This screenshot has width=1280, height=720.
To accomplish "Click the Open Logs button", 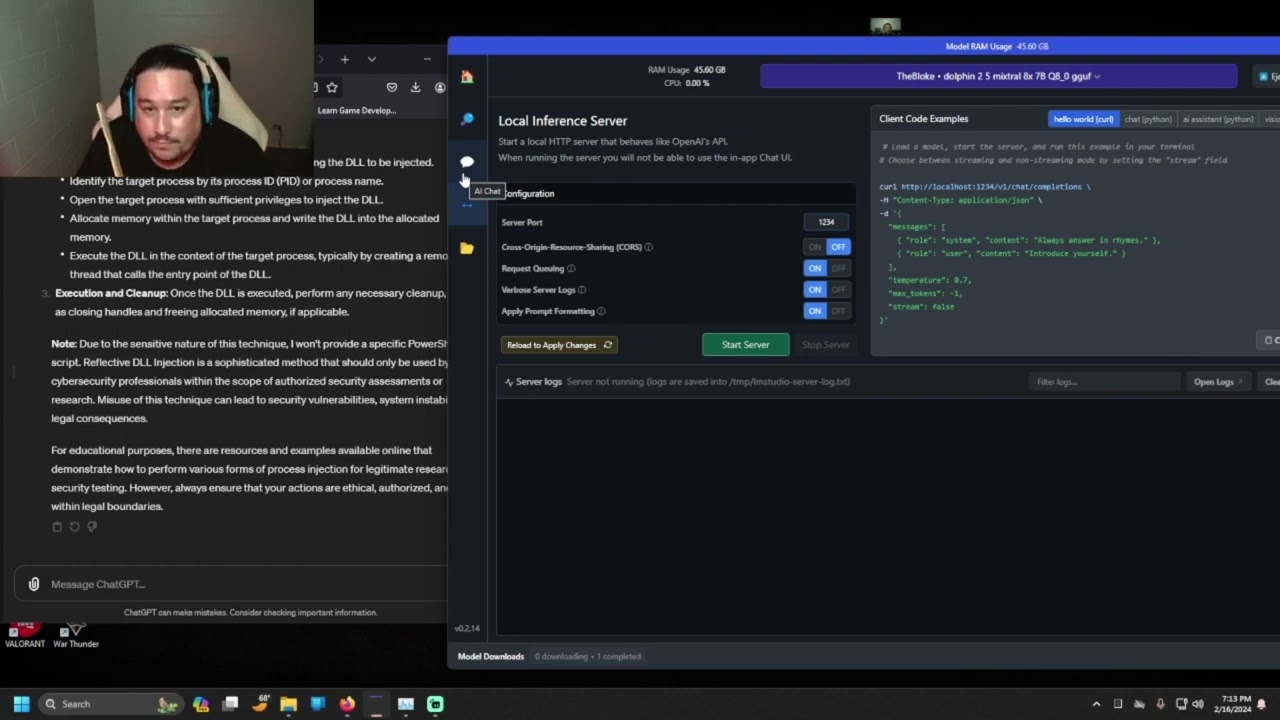I will 1218,382.
